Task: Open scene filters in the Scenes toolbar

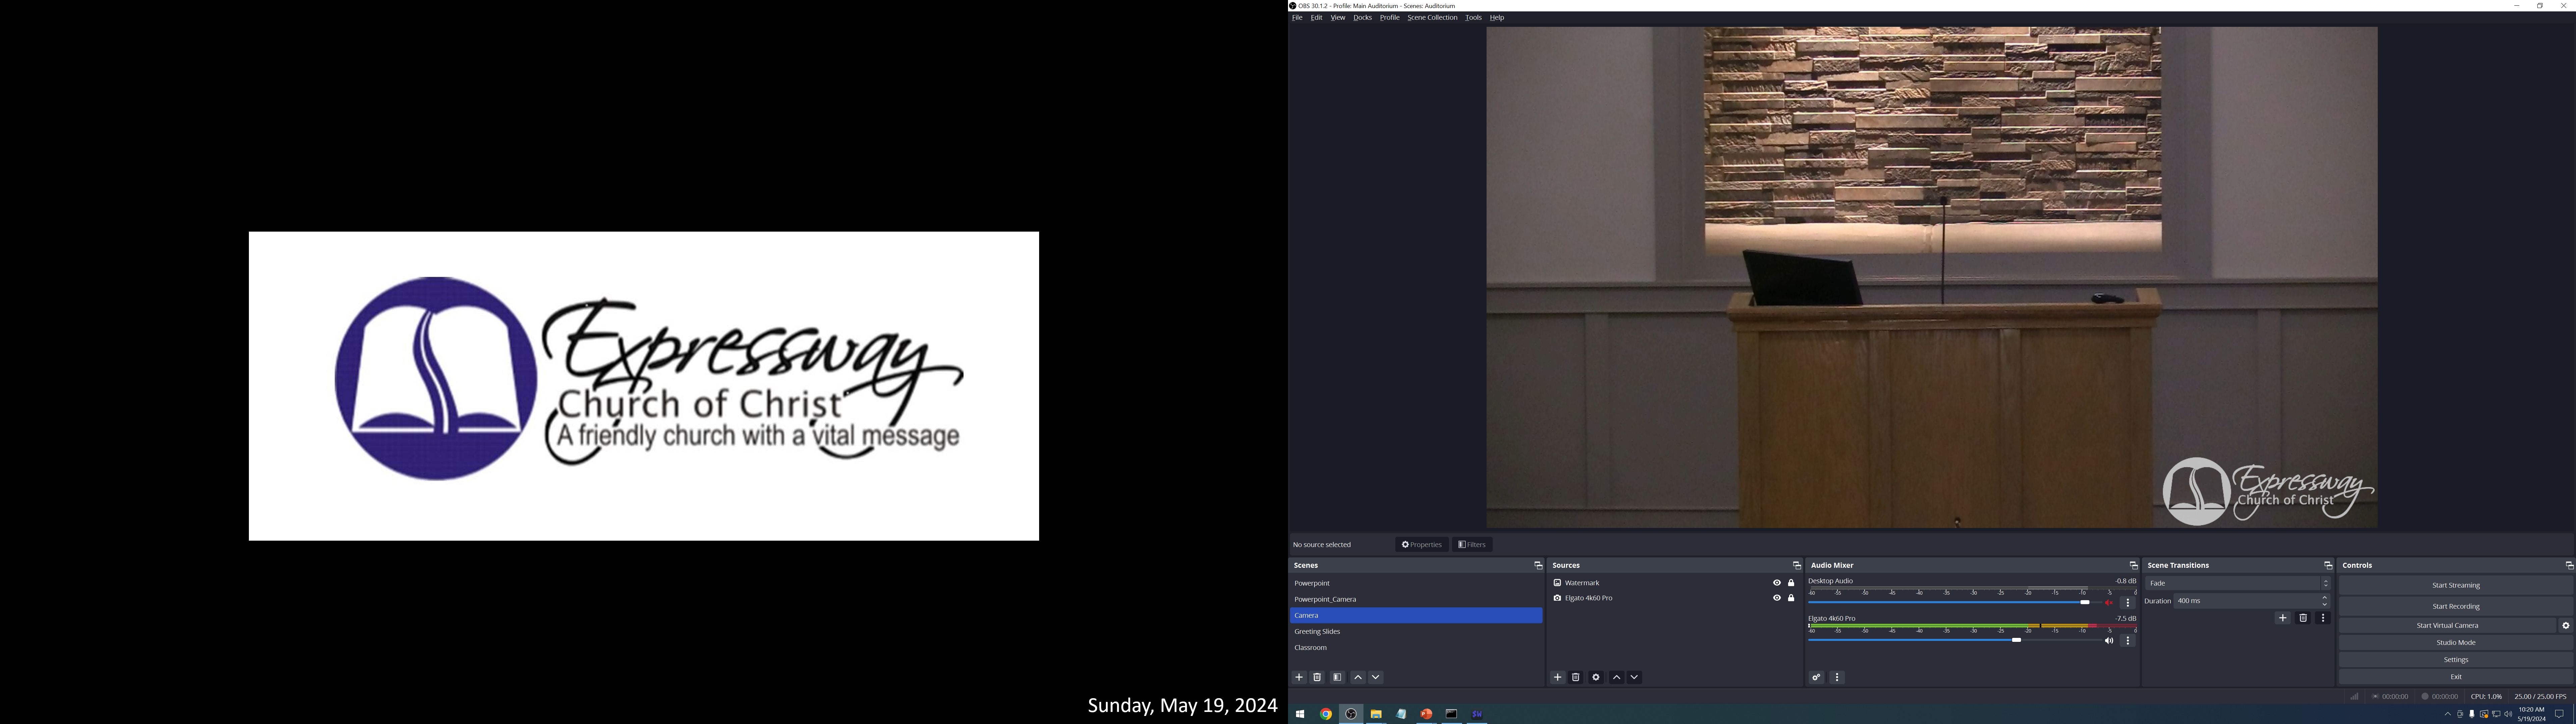Action: 1337,677
